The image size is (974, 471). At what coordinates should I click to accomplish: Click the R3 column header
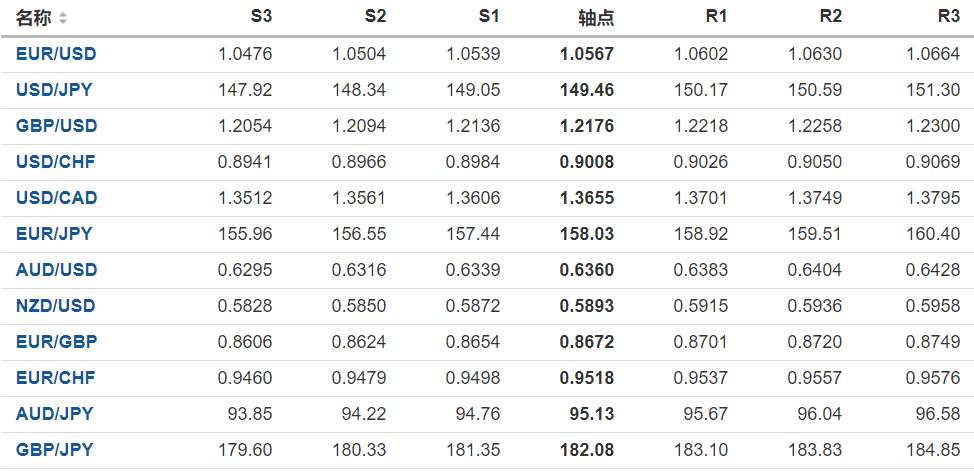pyautogui.click(x=948, y=17)
